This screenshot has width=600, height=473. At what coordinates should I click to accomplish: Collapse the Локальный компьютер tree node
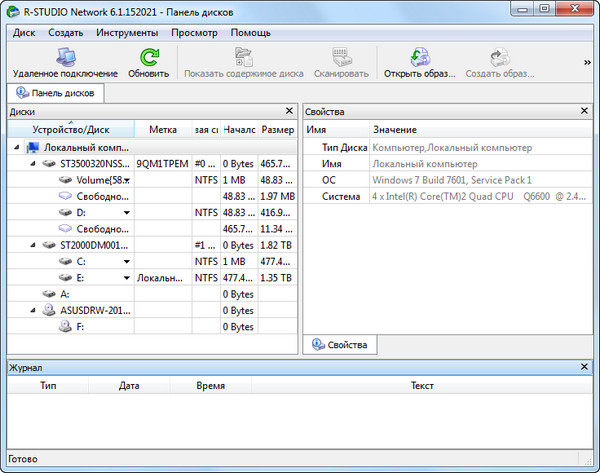tap(19, 147)
